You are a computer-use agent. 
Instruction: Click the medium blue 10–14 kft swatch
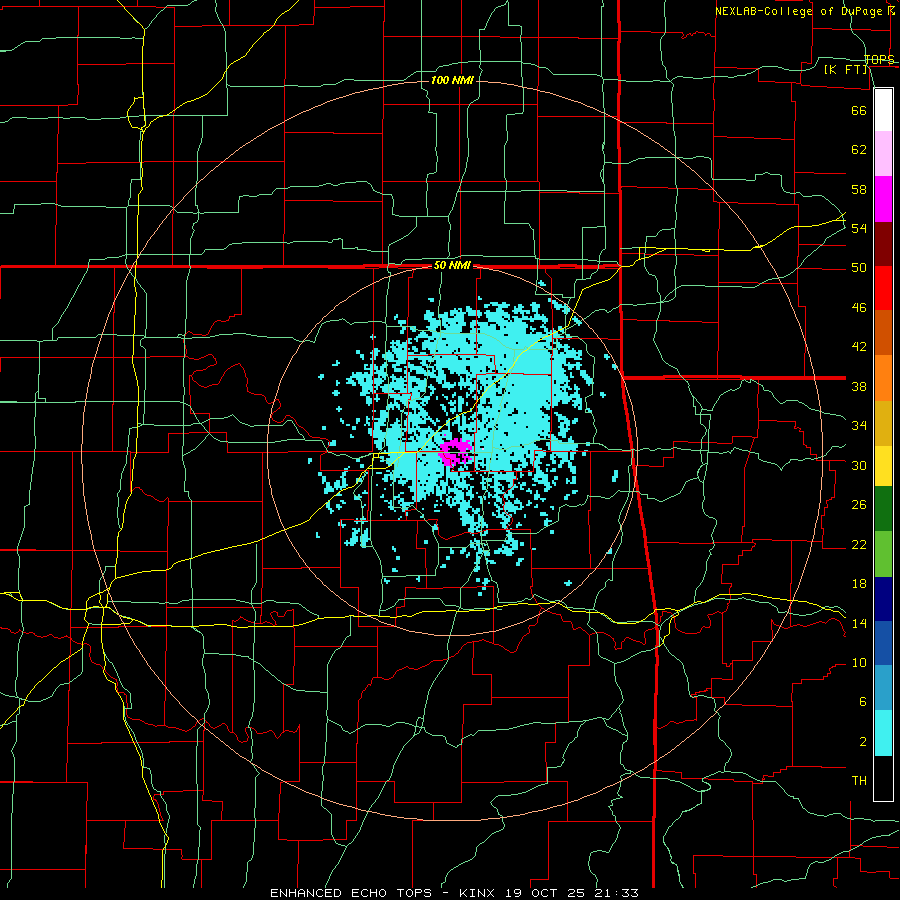point(883,643)
